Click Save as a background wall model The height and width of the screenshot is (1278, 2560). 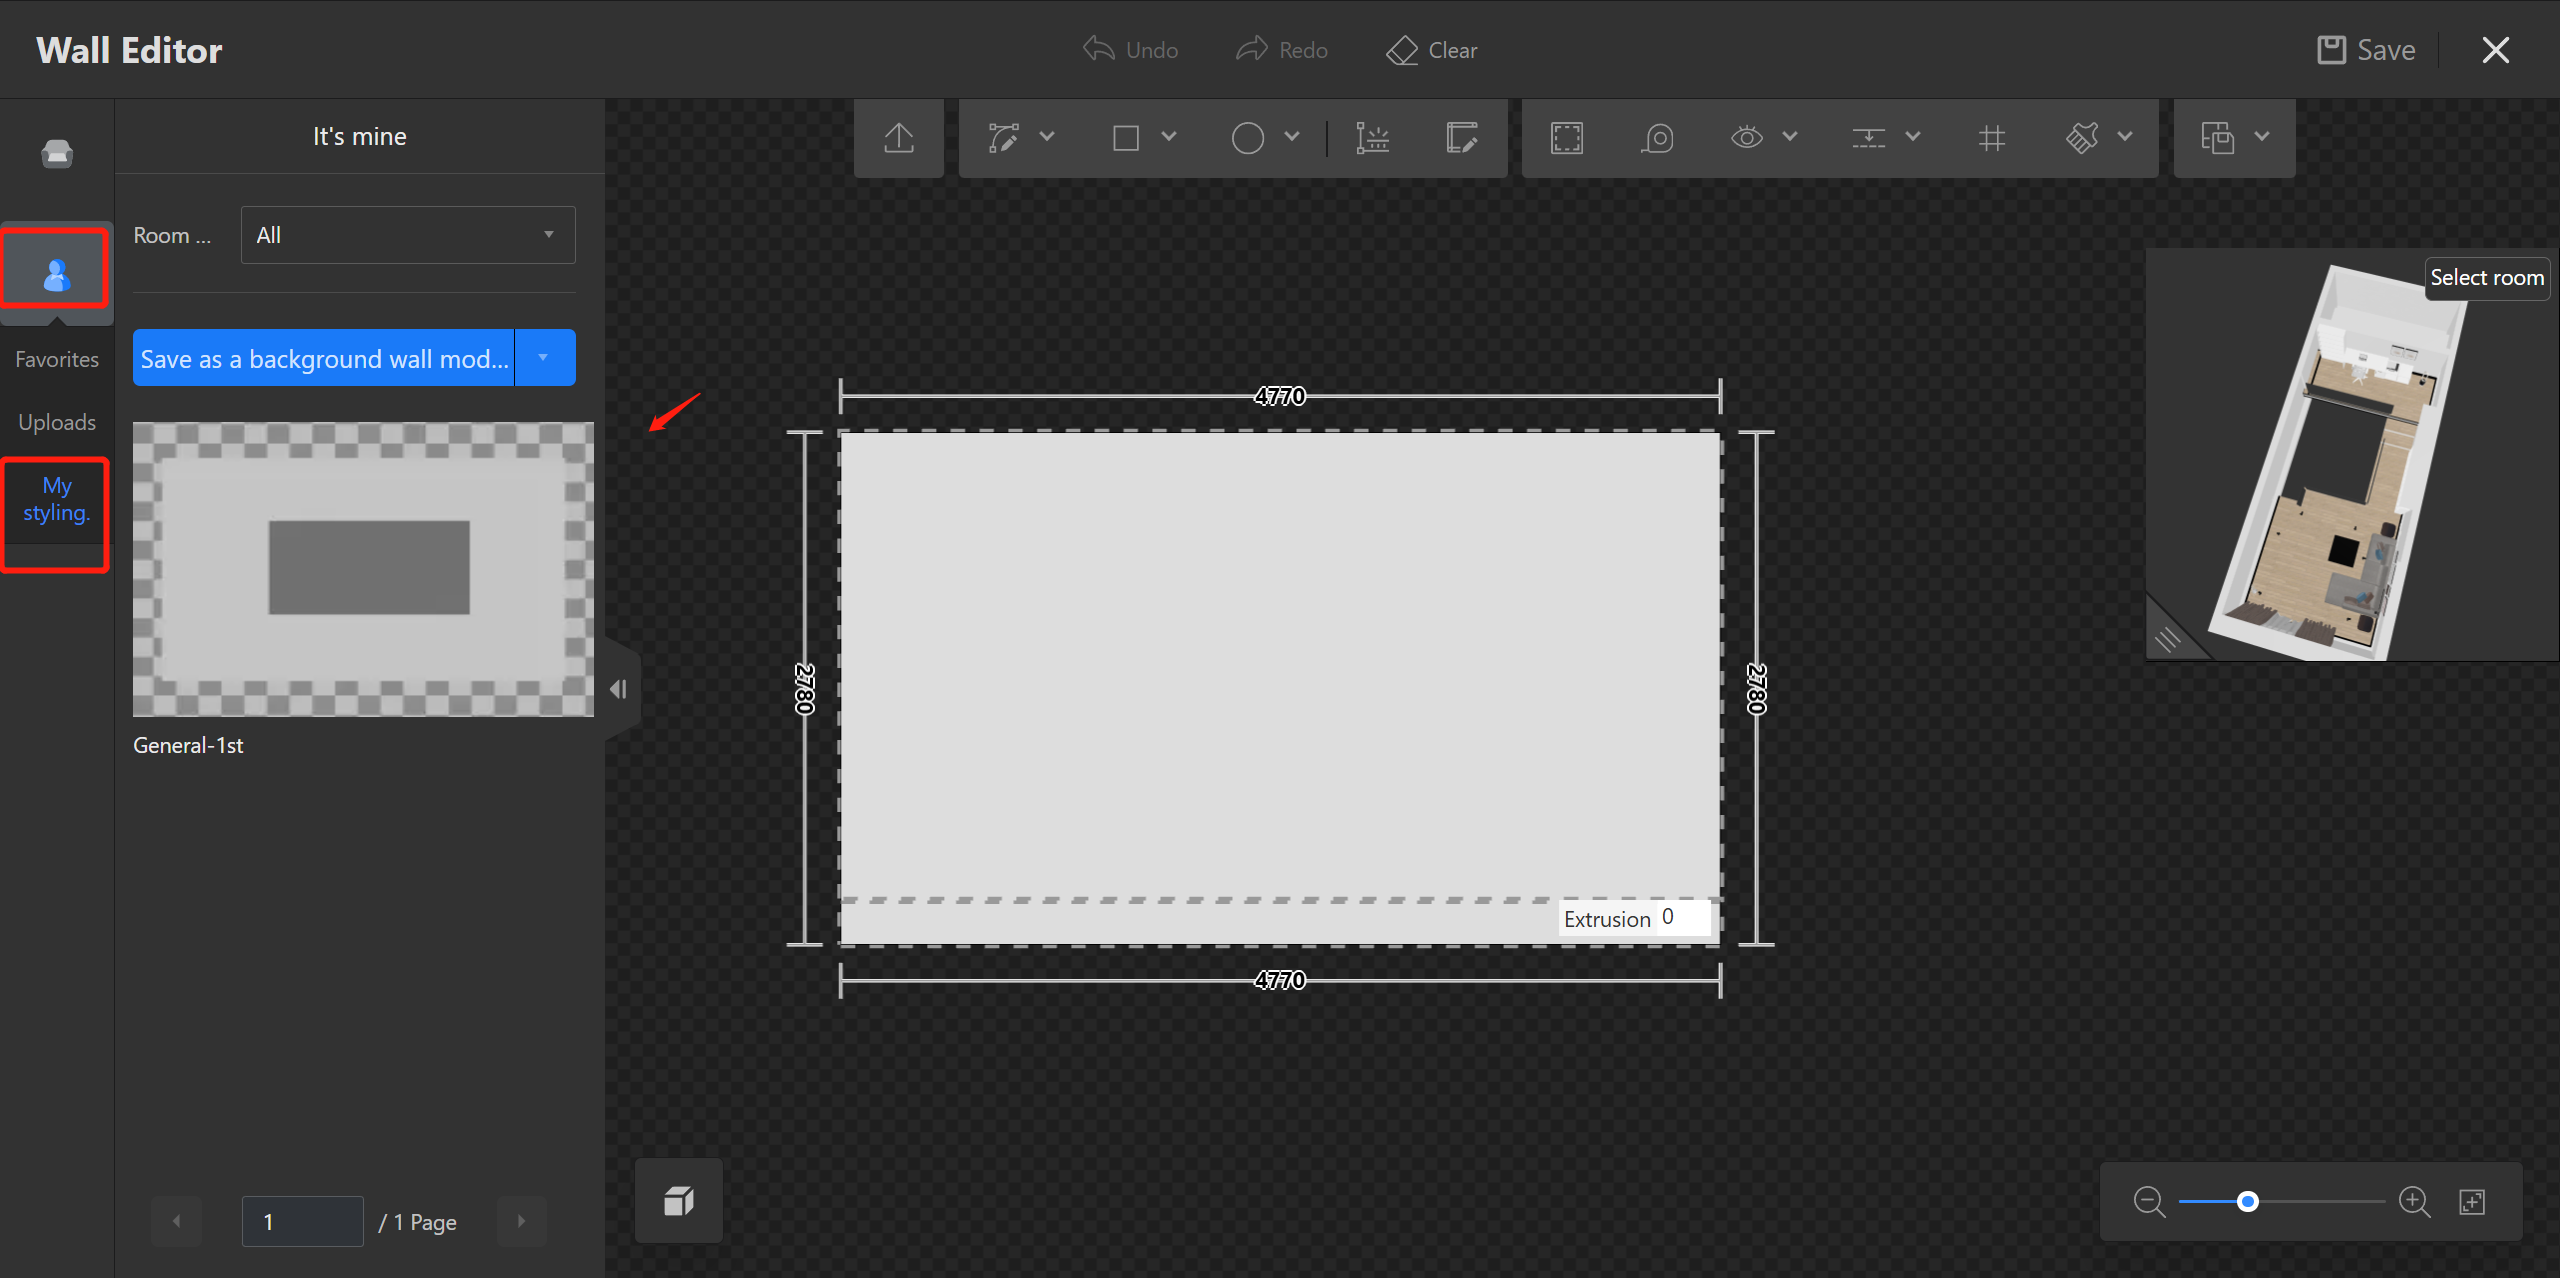coord(323,358)
